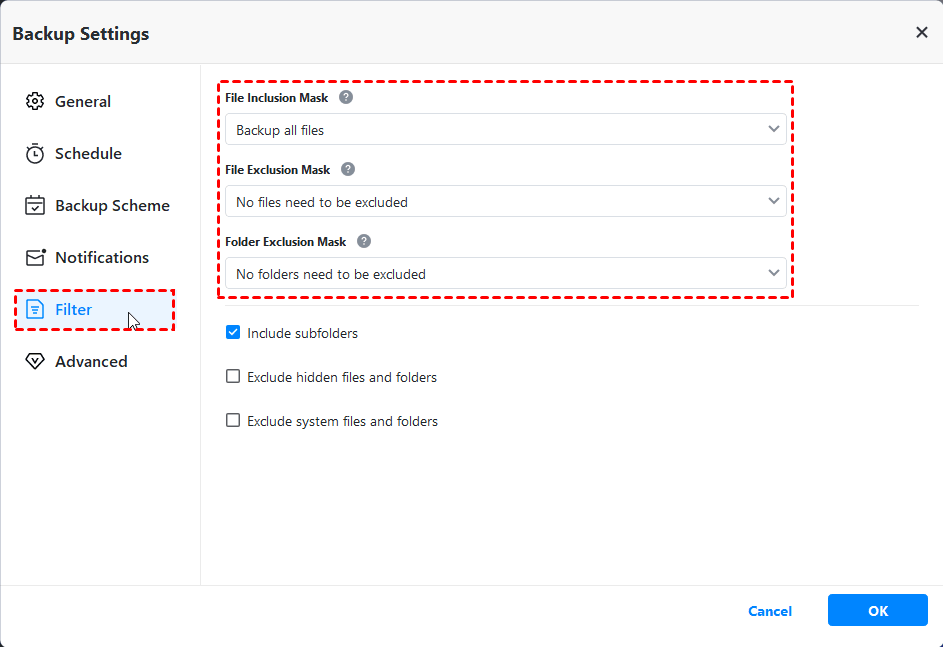
Task: Uncheck the Include subfolders checkbox
Action: (233, 333)
